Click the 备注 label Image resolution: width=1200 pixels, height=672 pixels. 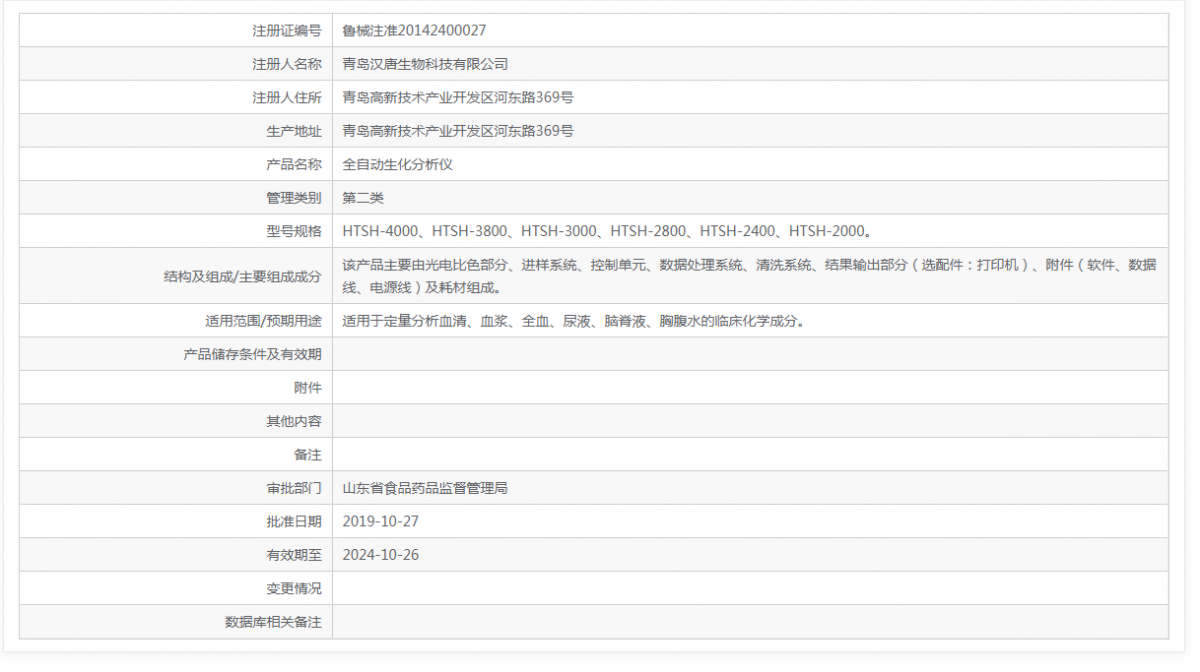(308, 454)
